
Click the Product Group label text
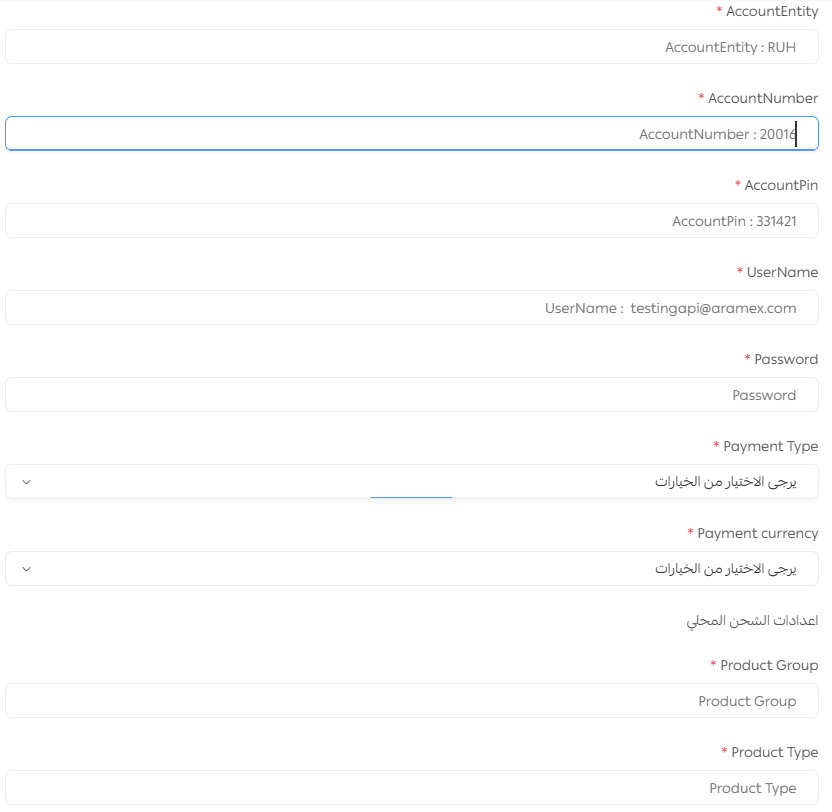(768, 665)
